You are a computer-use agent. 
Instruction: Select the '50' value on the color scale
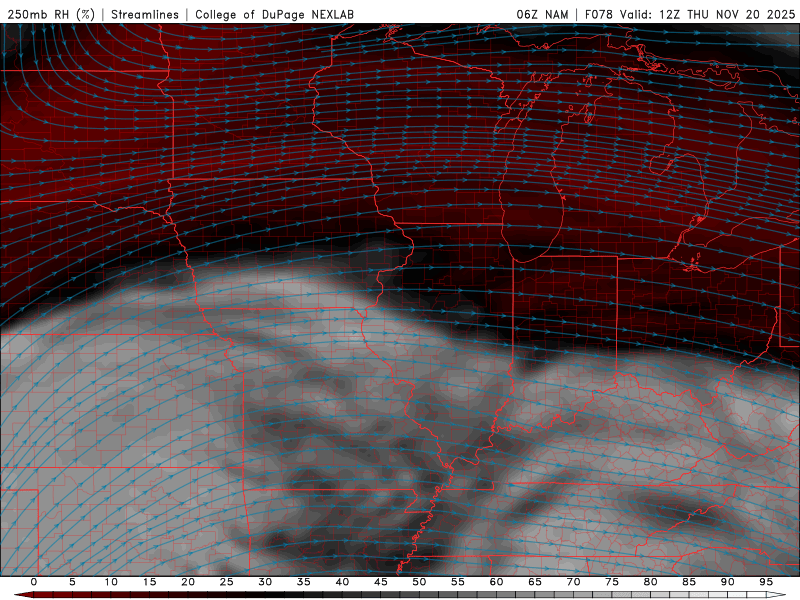419,582
